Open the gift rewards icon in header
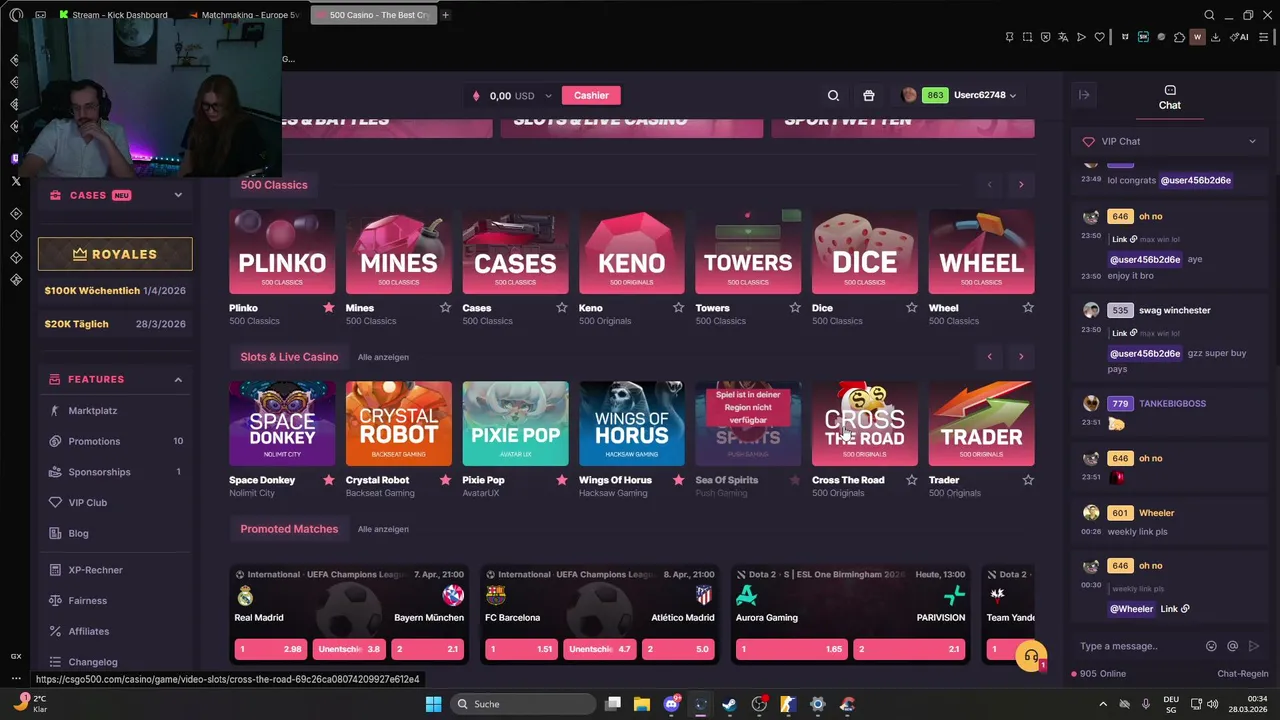1280x720 pixels. 868,95
